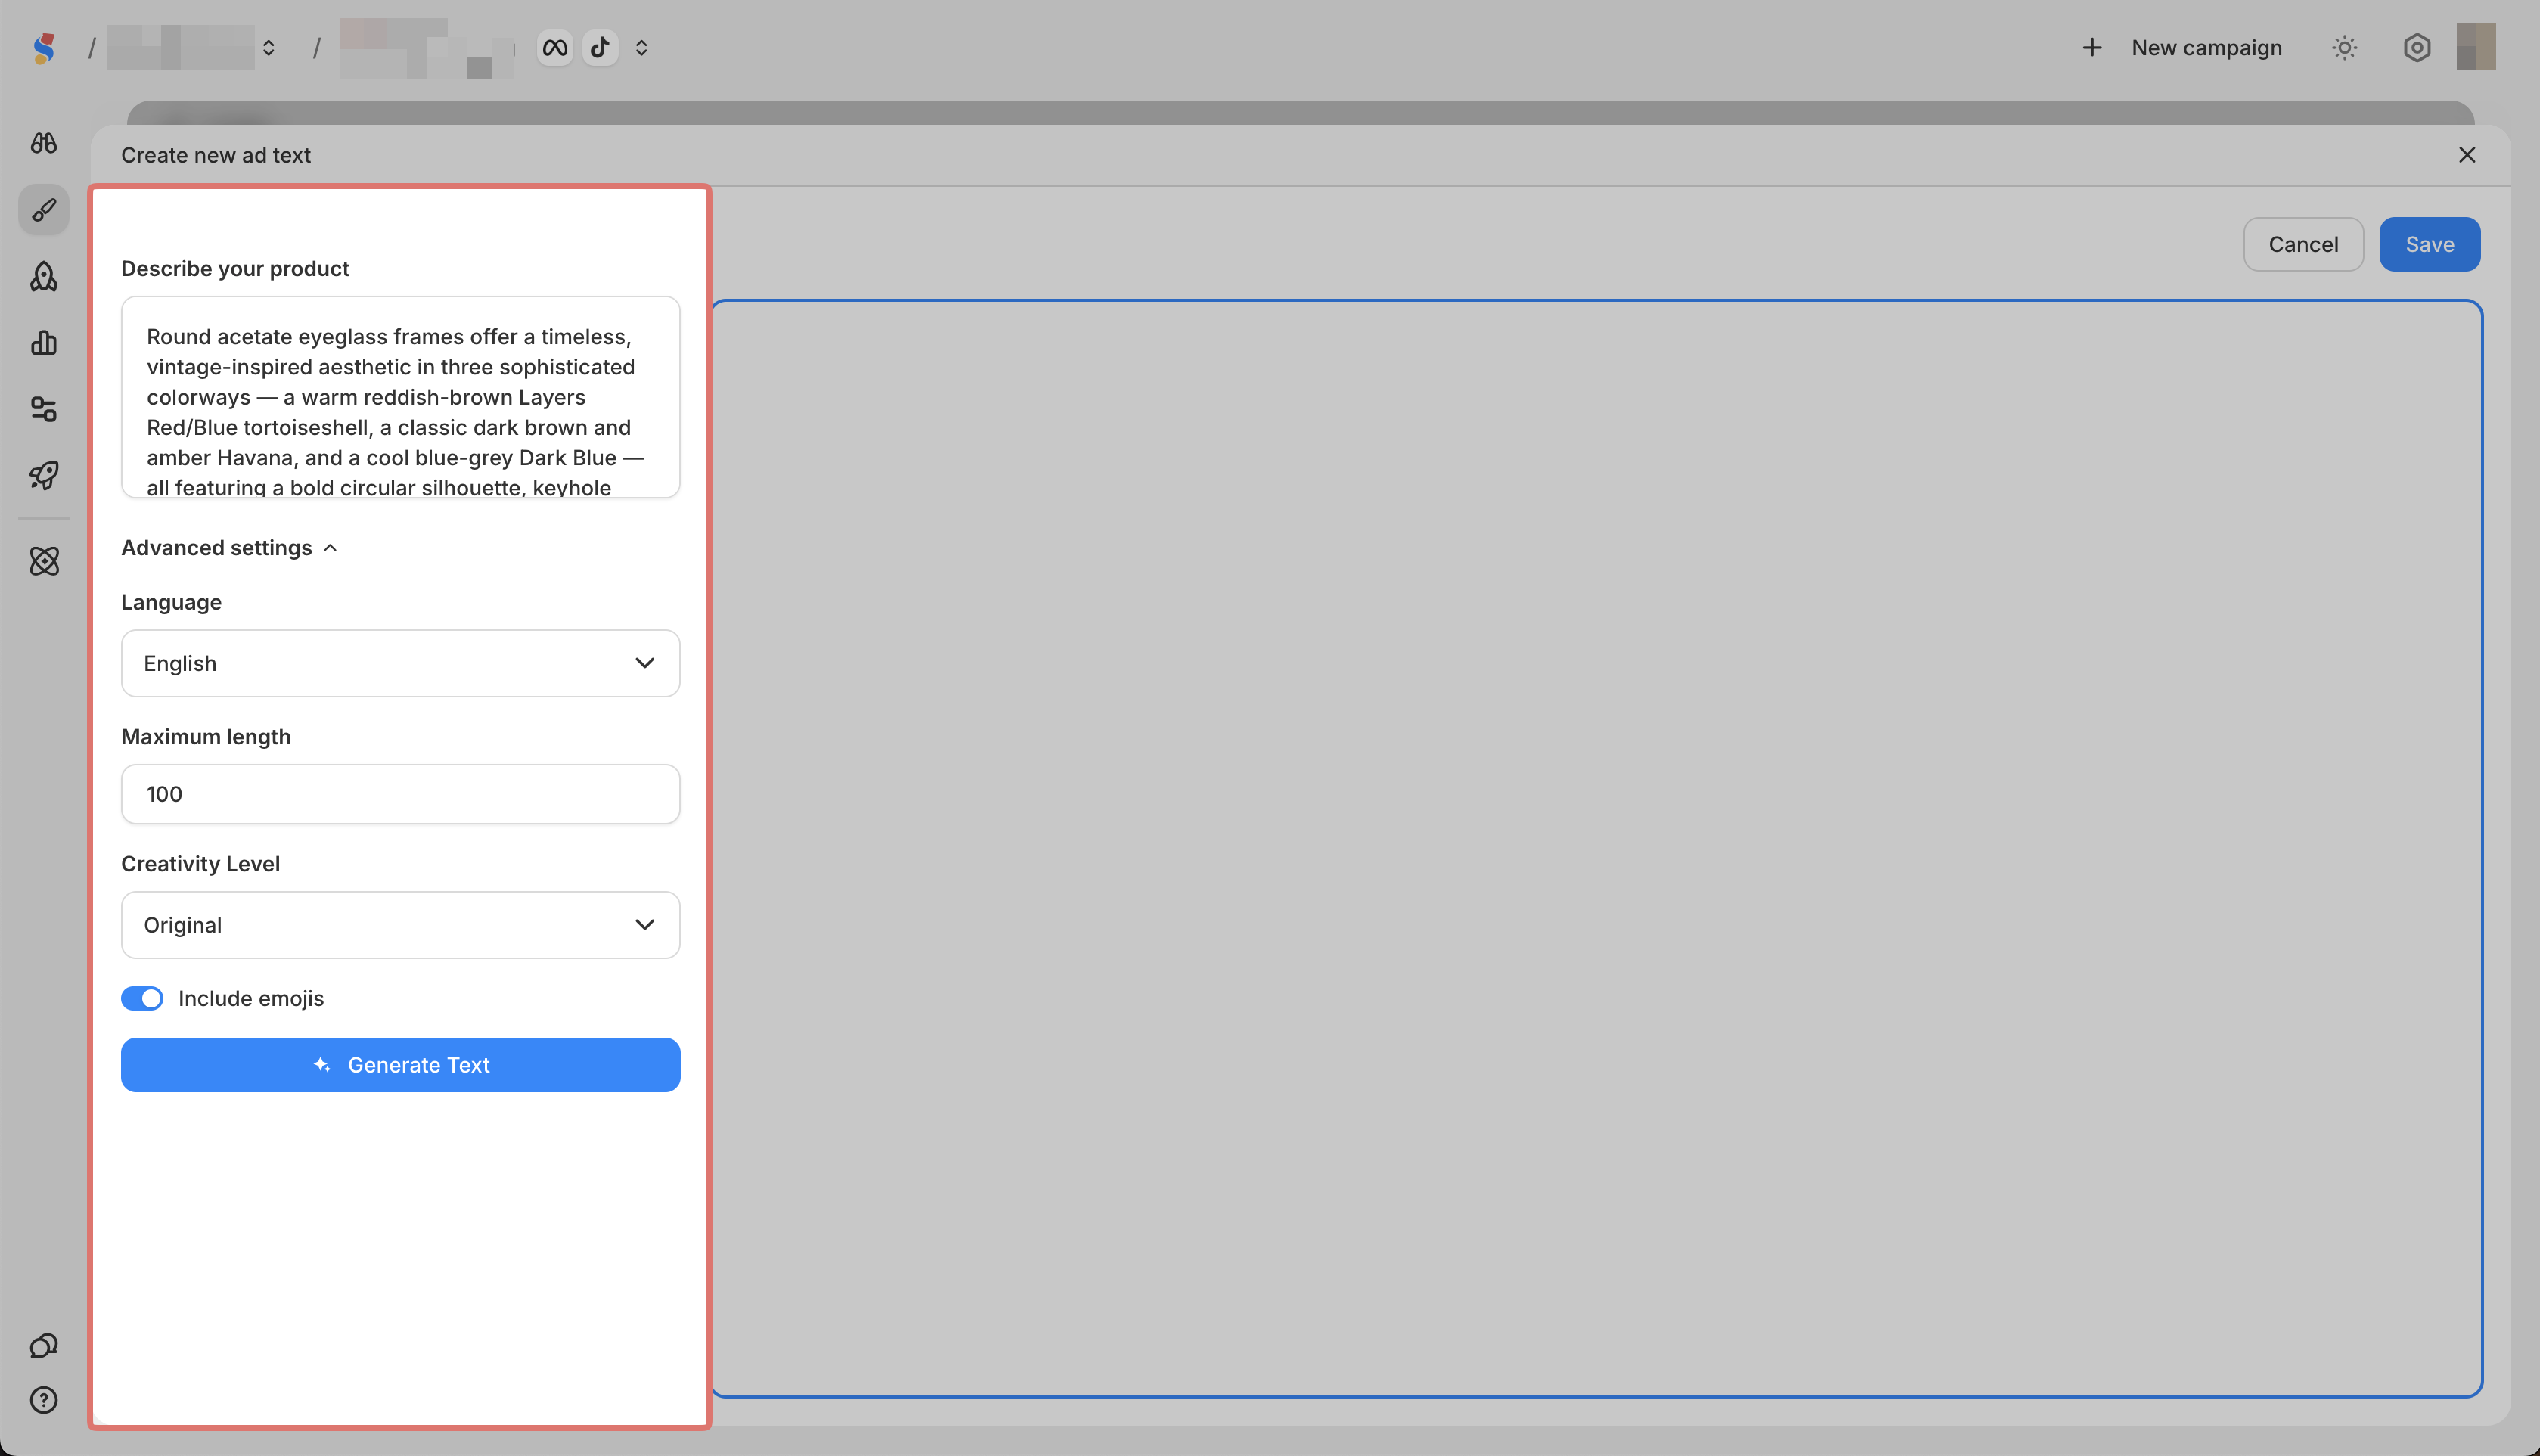The width and height of the screenshot is (2540, 1456).
Task: Click the atom icon in sidebar
Action: (43, 561)
